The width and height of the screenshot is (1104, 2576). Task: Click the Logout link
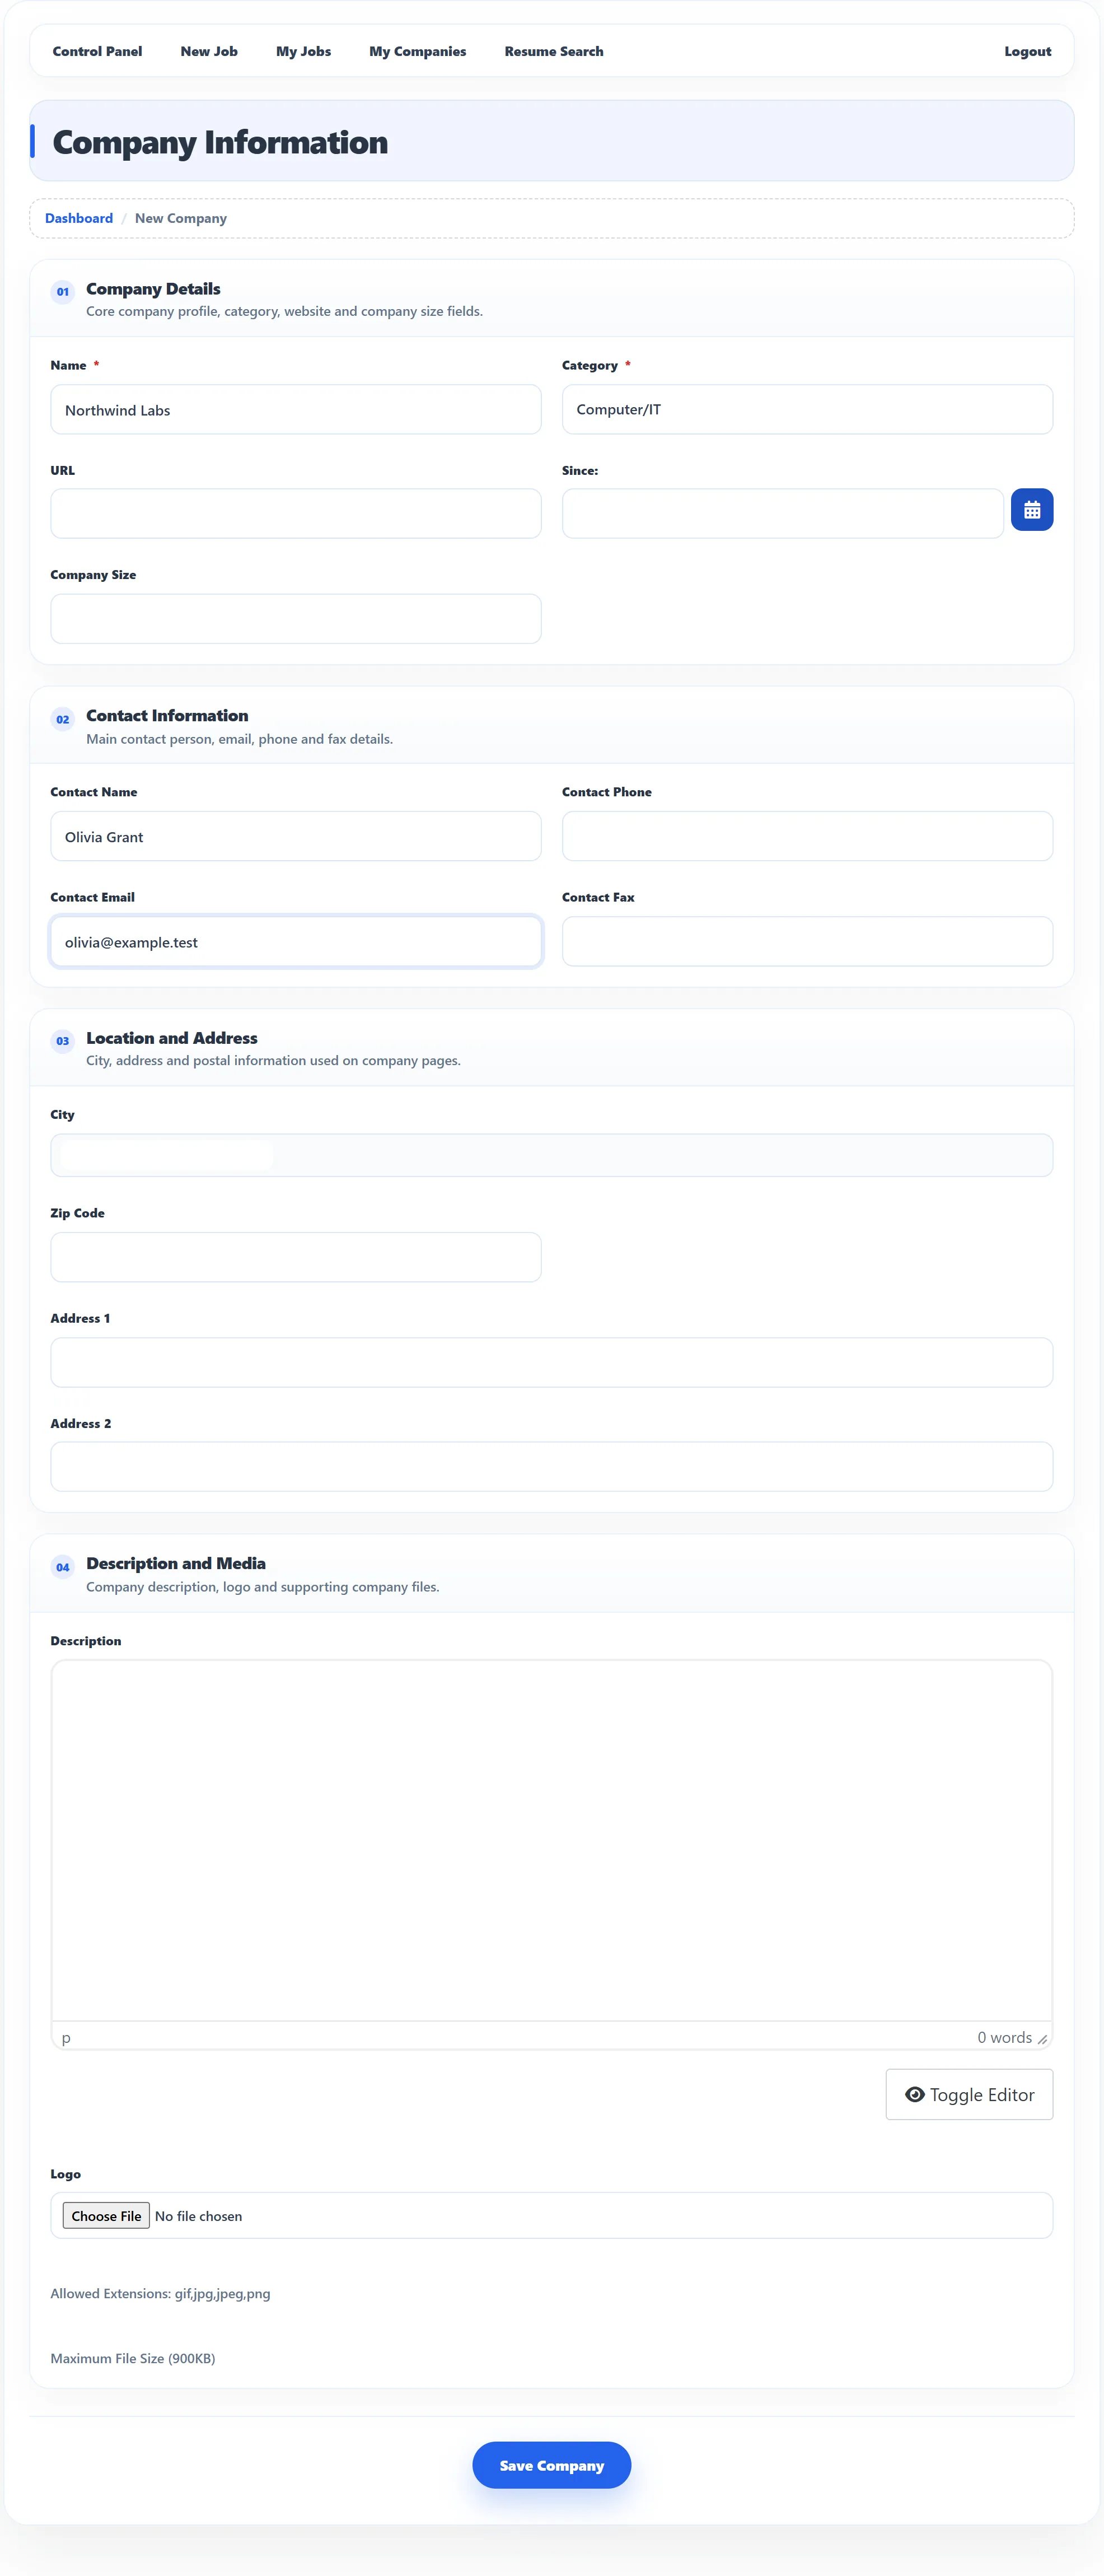click(1027, 51)
